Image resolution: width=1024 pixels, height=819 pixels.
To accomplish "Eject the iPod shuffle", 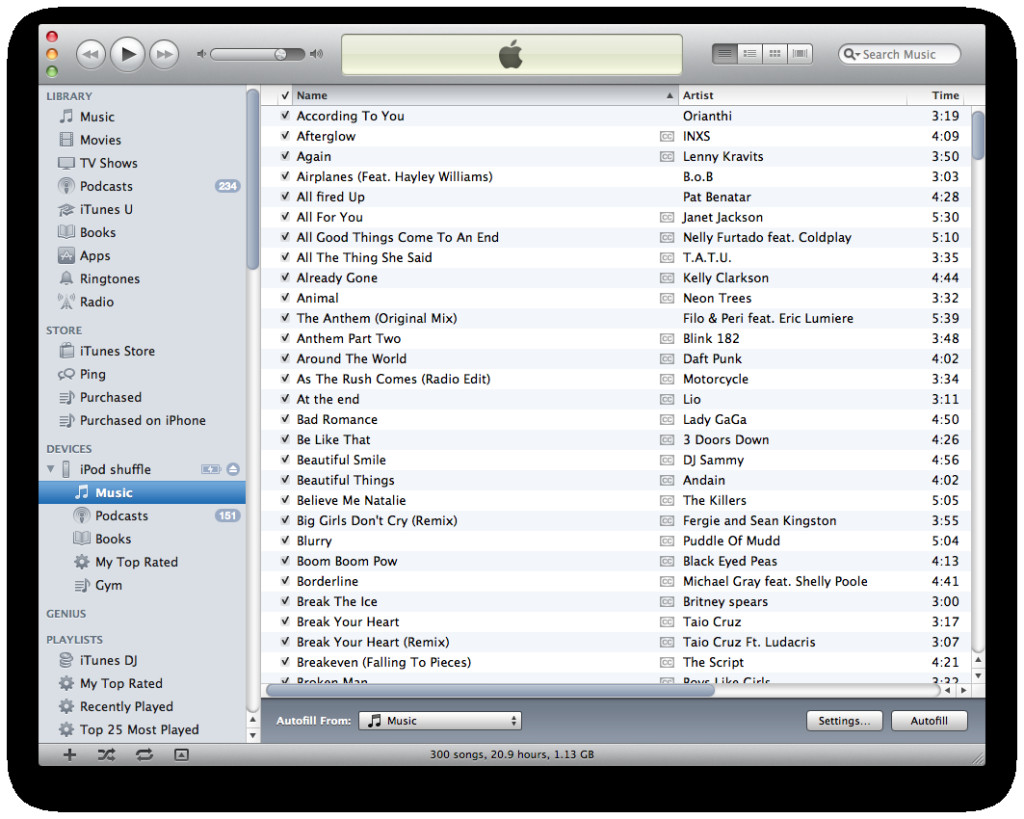I will [x=233, y=469].
